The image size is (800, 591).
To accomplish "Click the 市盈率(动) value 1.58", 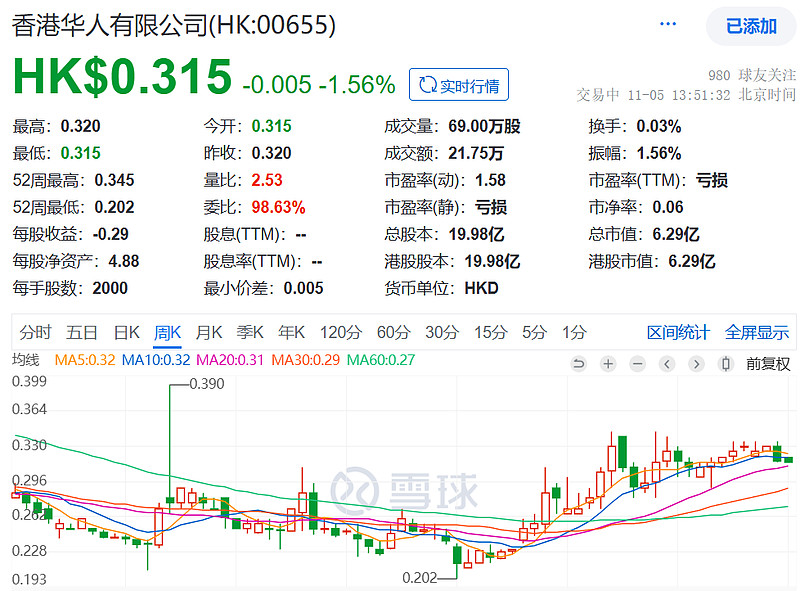I will (490, 180).
